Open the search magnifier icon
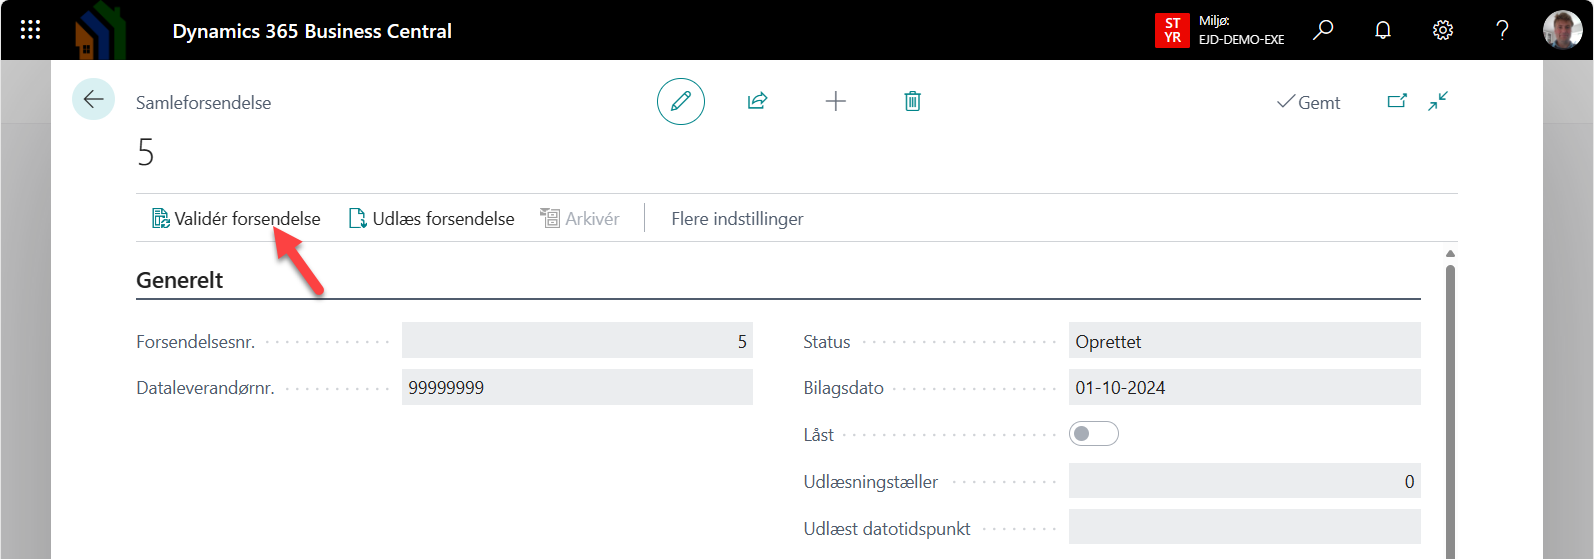Screen dimensions: 1594x559 [1323, 30]
